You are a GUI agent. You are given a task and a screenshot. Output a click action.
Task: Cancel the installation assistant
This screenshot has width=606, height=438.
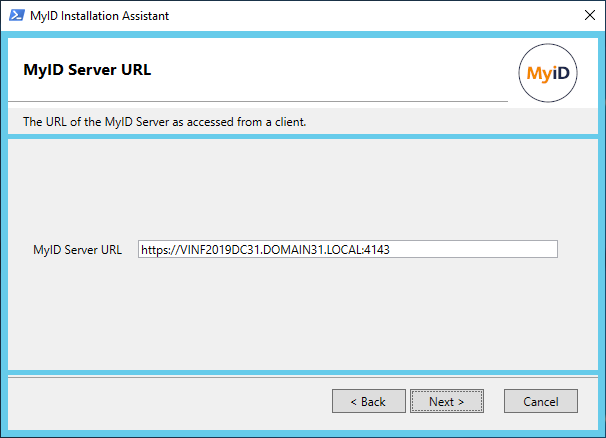540,401
